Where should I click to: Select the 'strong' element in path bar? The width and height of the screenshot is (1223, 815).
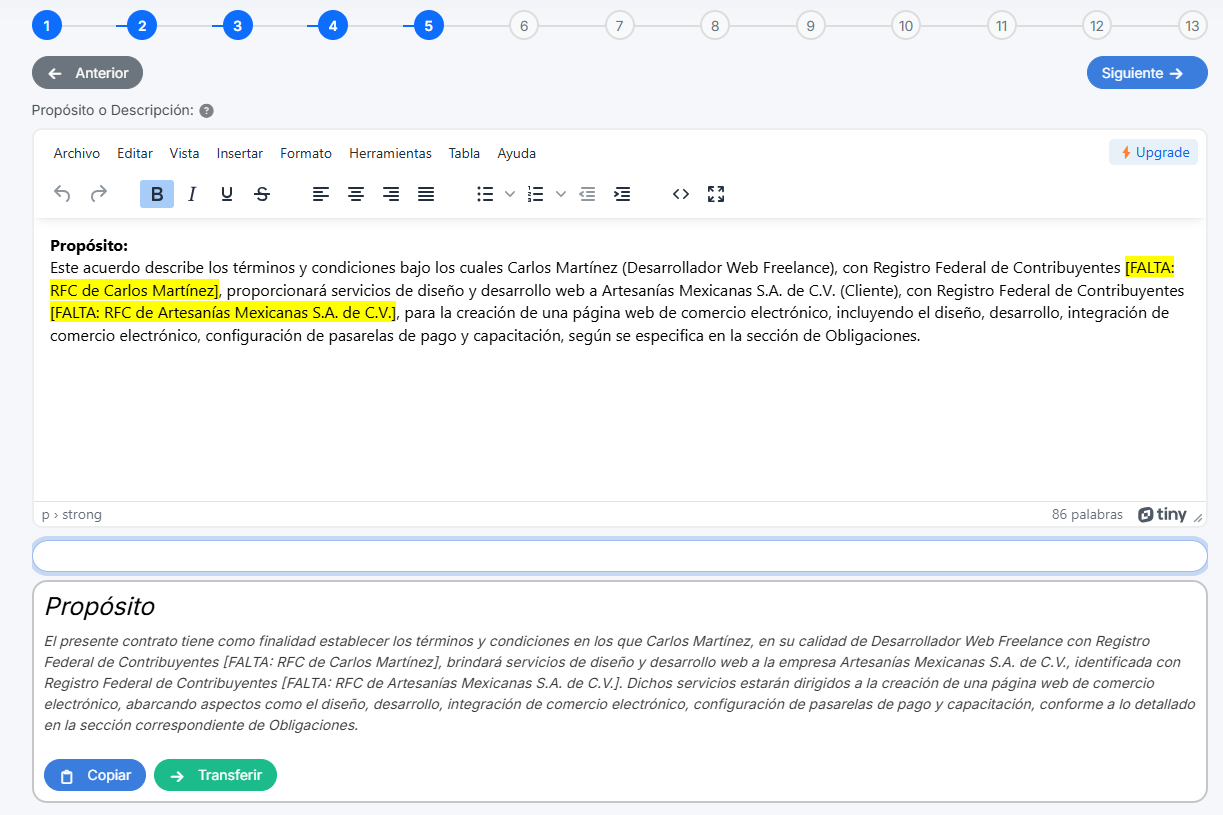(x=82, y=515)
